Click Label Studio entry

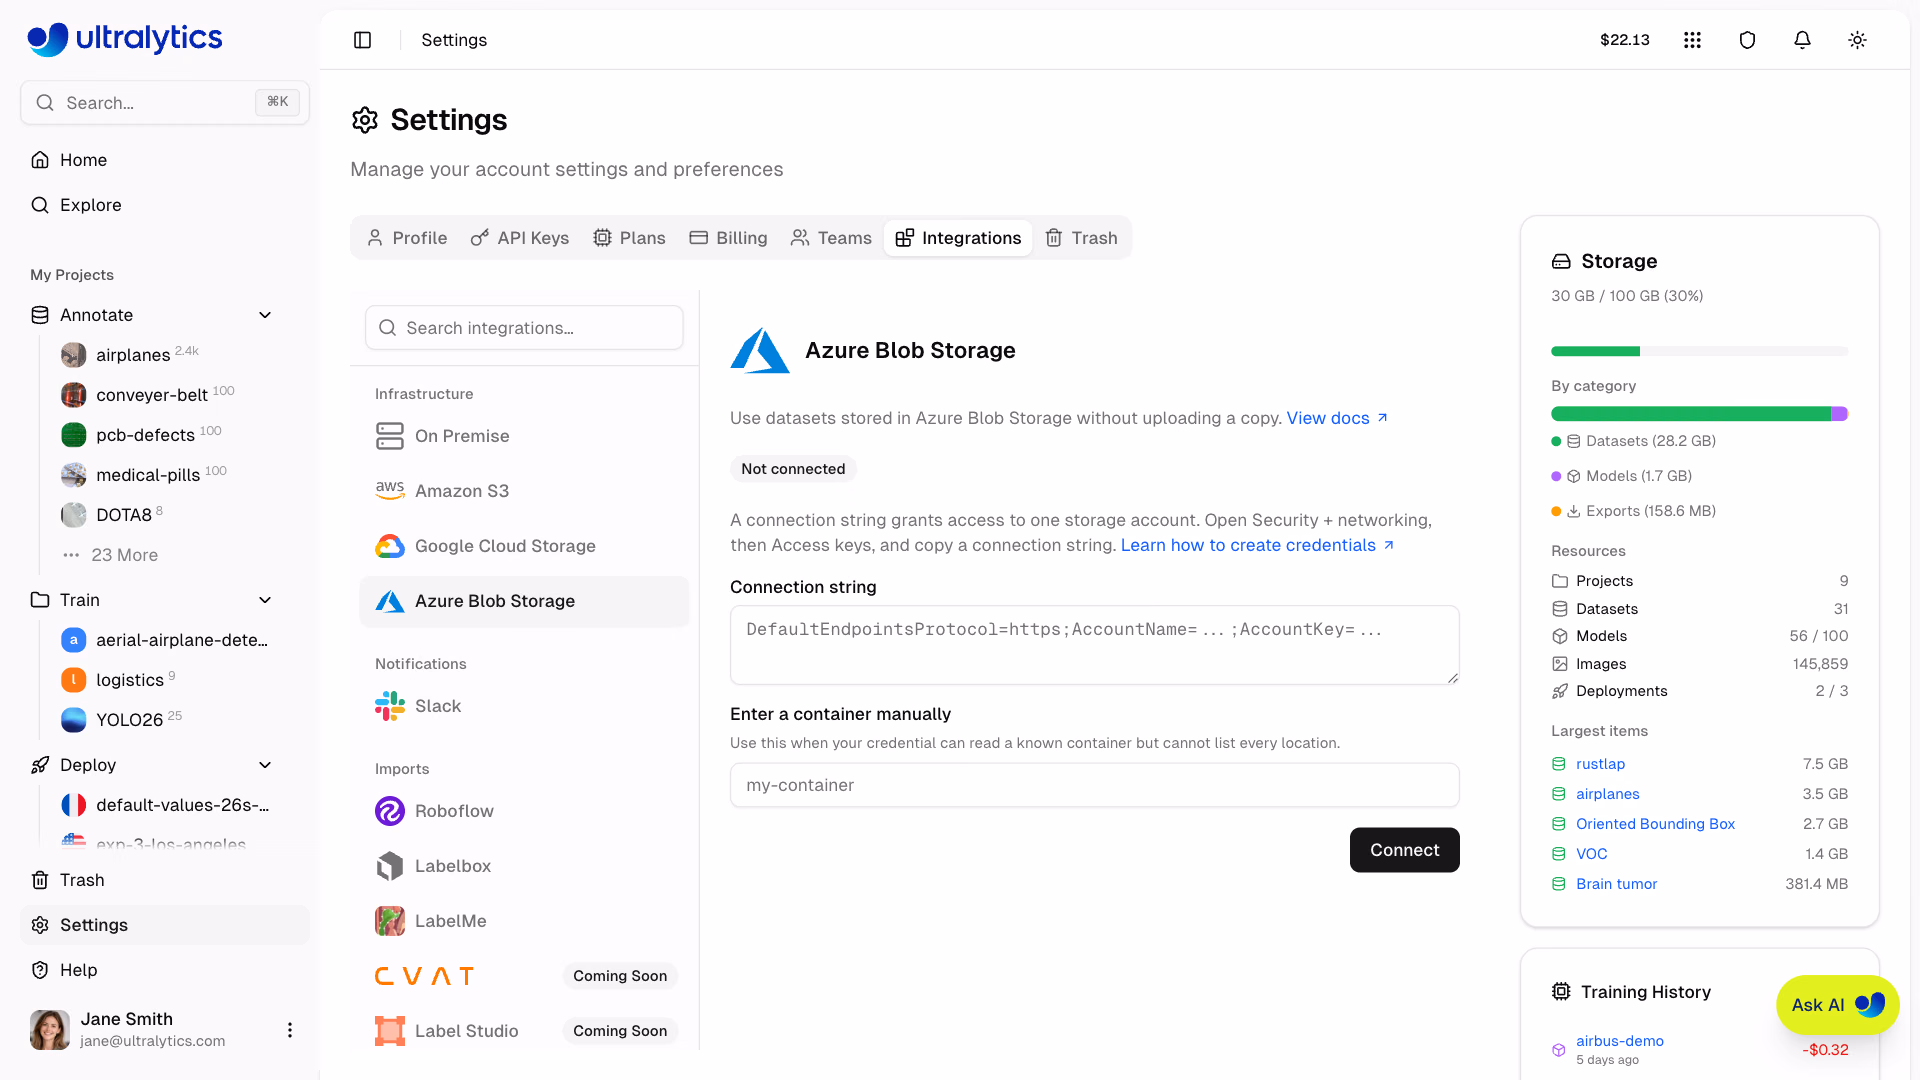point(524,1031)
